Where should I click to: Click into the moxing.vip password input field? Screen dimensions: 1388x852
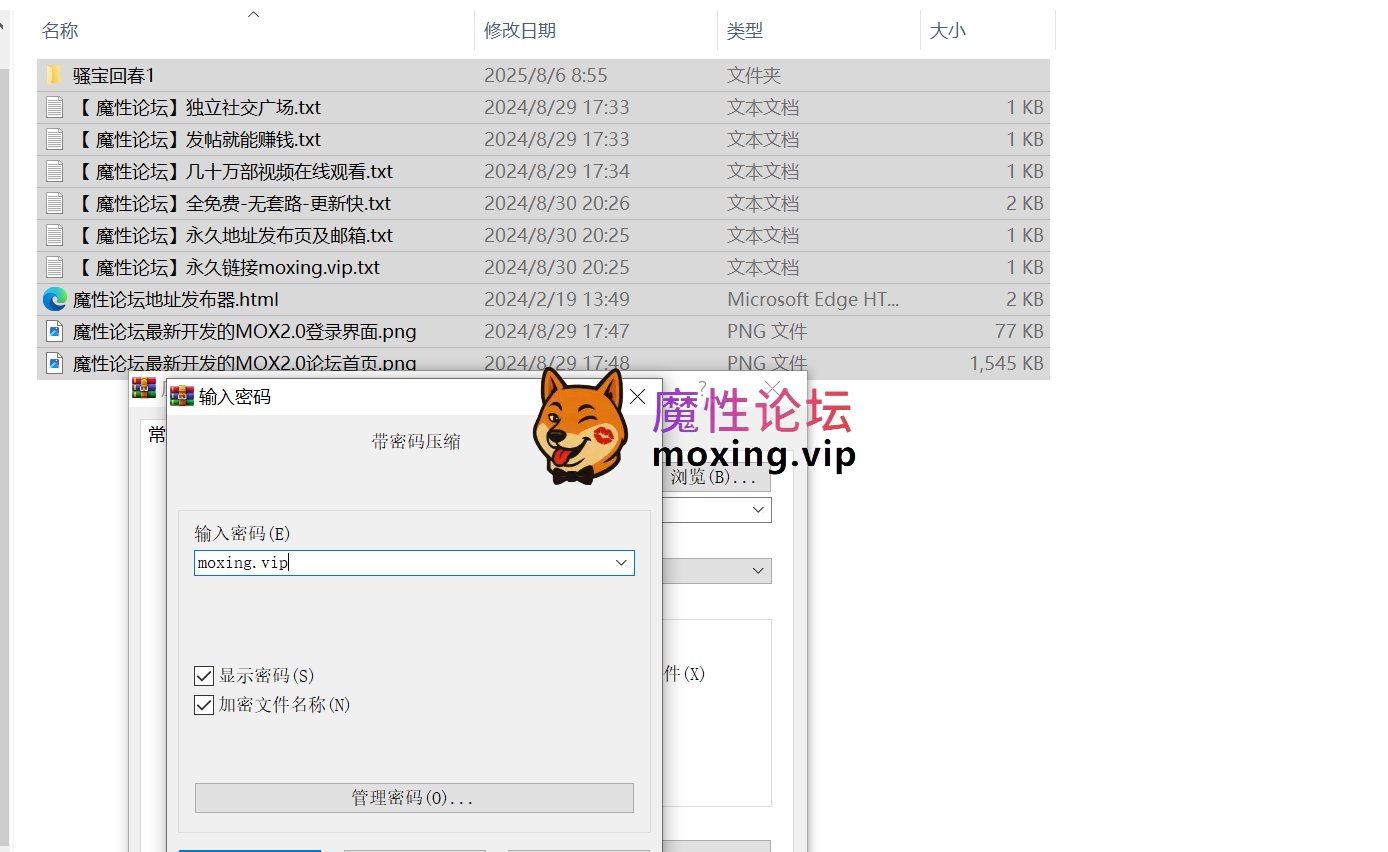[414, 563]
